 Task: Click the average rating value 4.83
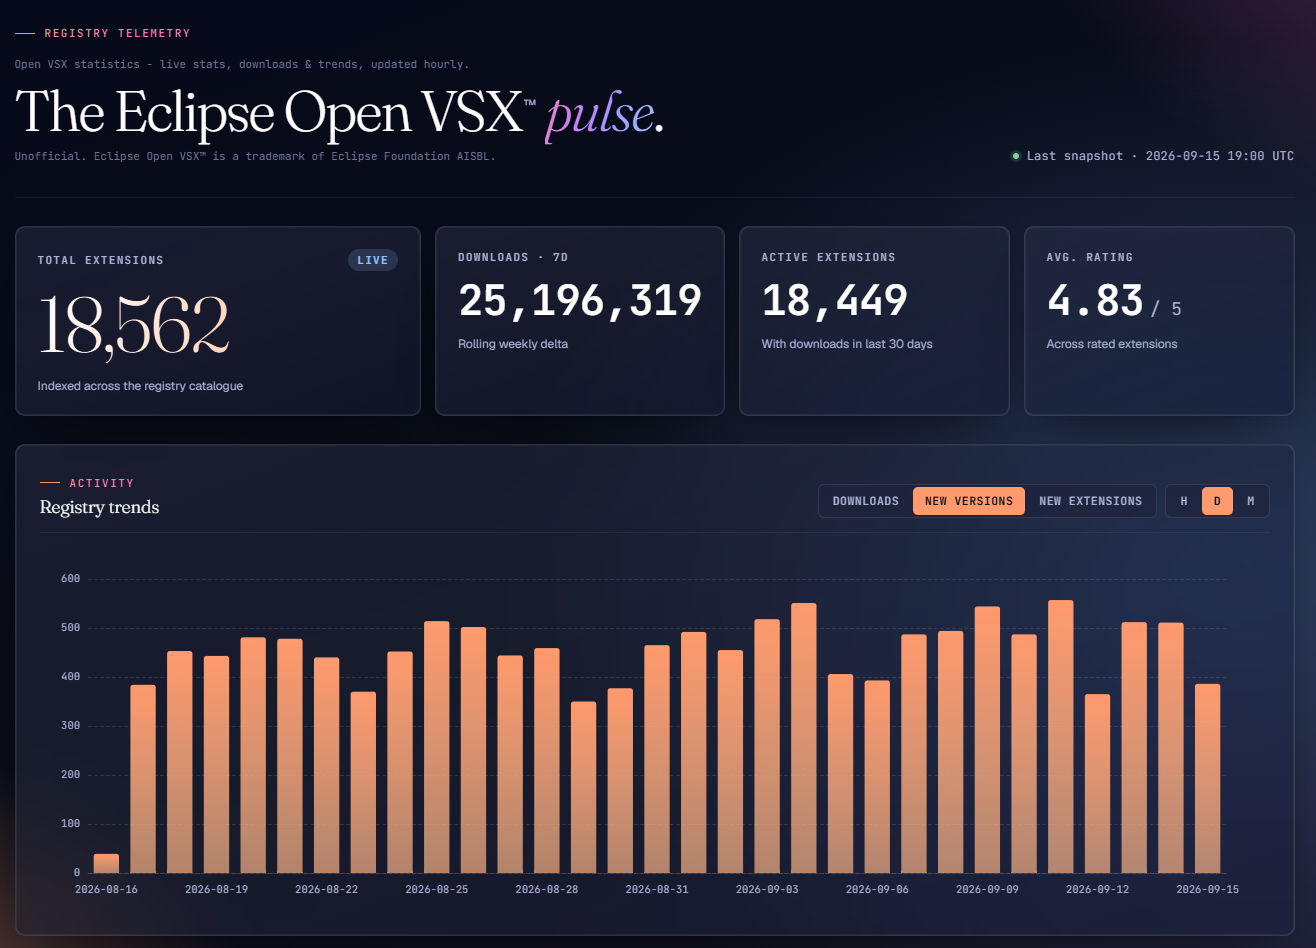point(1095,301)
